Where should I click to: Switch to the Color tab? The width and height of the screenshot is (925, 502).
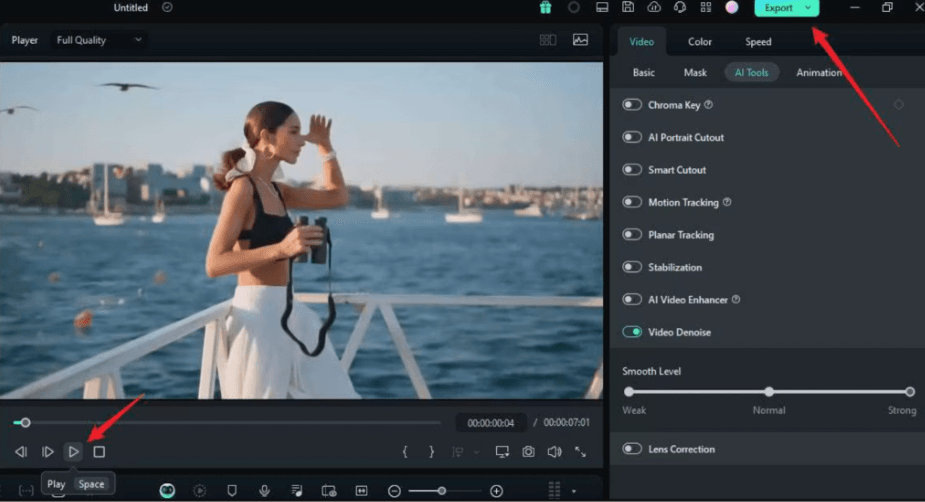pos(700,42)
